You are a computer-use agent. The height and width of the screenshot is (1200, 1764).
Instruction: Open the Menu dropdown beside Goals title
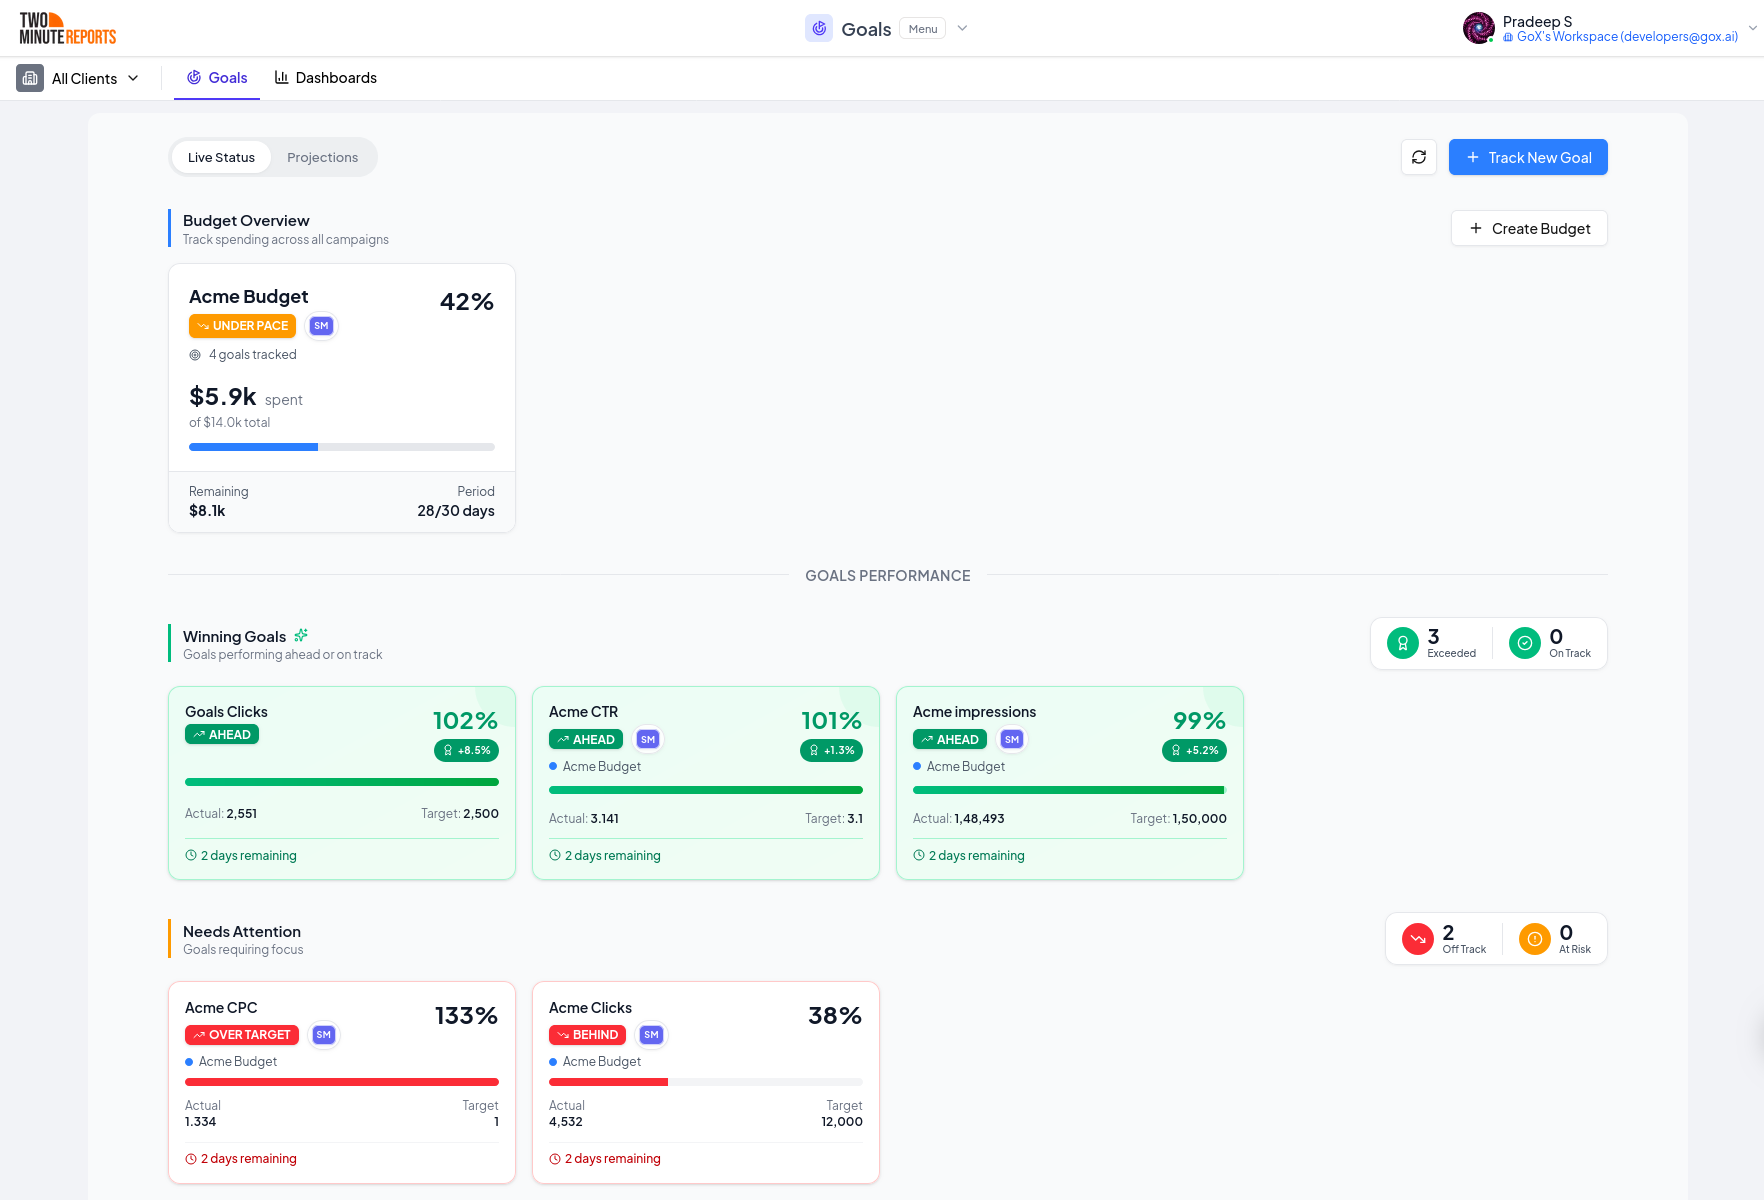(x=922, y=28)
